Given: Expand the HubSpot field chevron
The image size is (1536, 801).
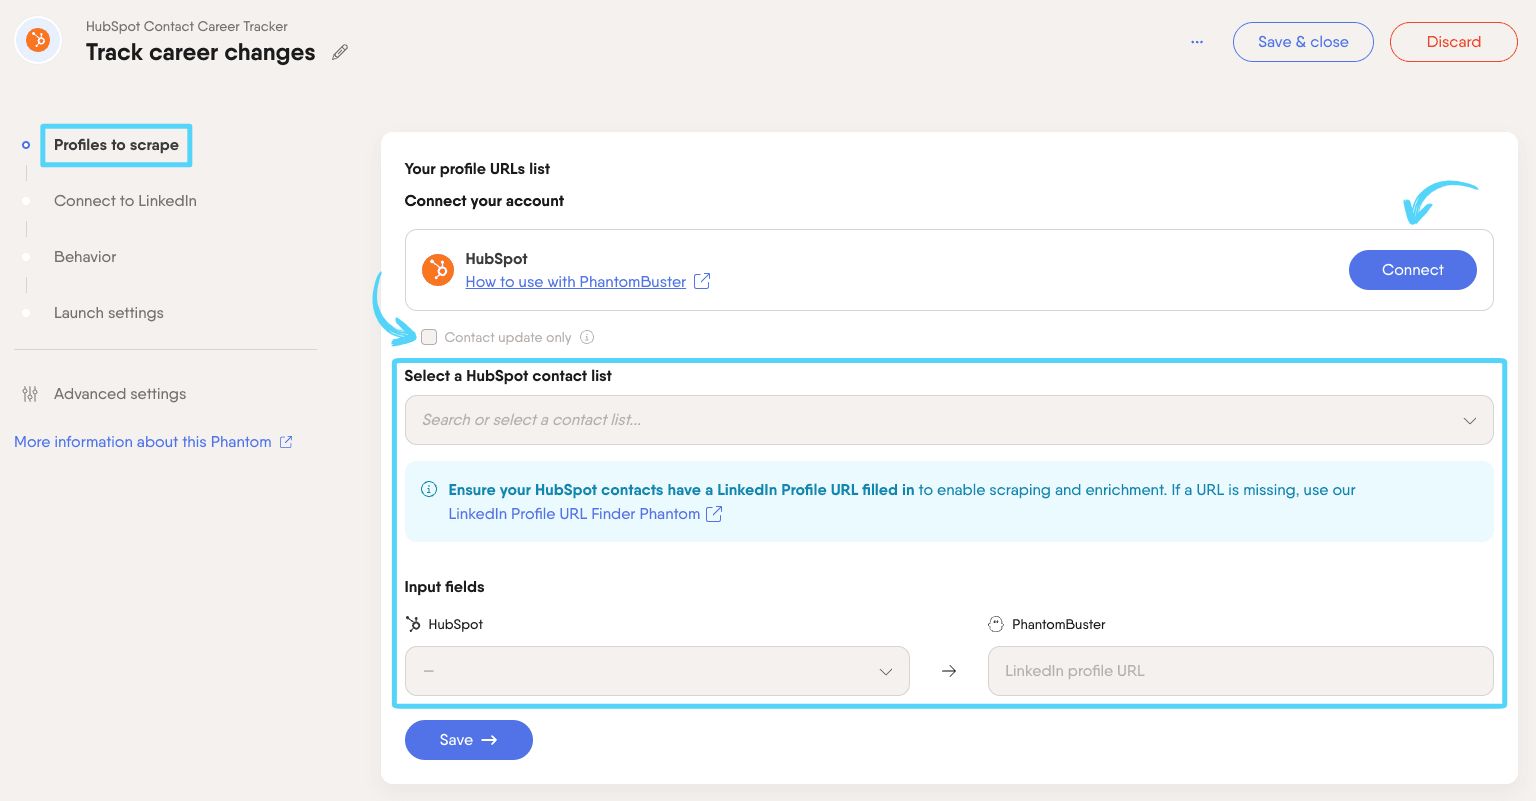Looking at the screenshot, I should click(x=885, y=671).
